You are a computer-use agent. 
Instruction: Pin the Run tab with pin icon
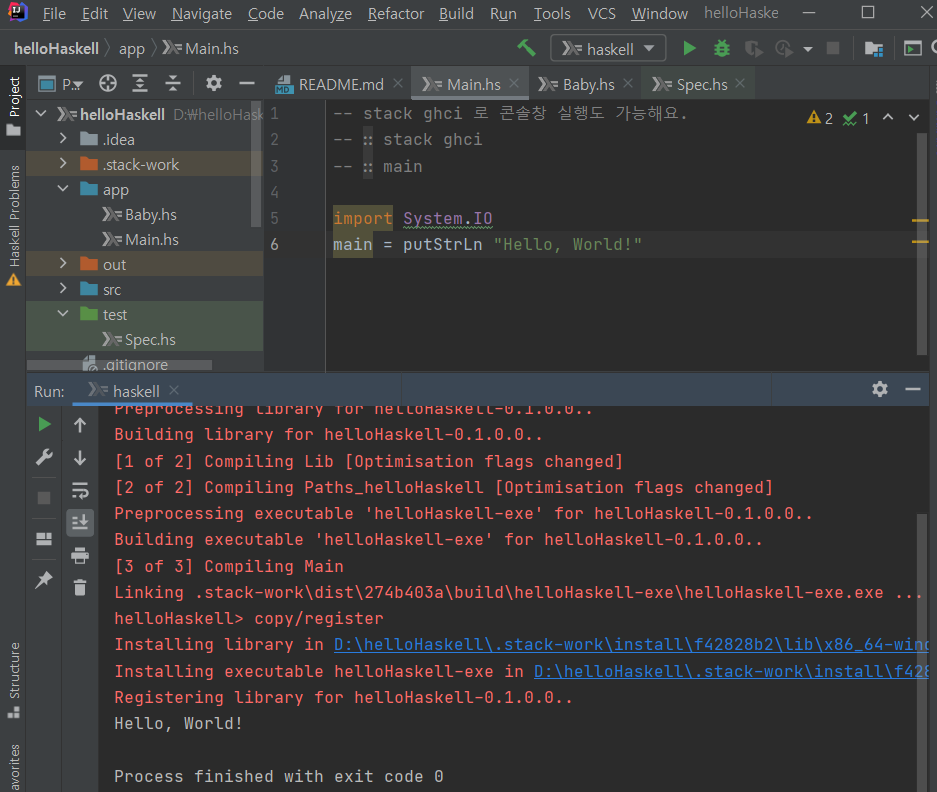[44, 579]
